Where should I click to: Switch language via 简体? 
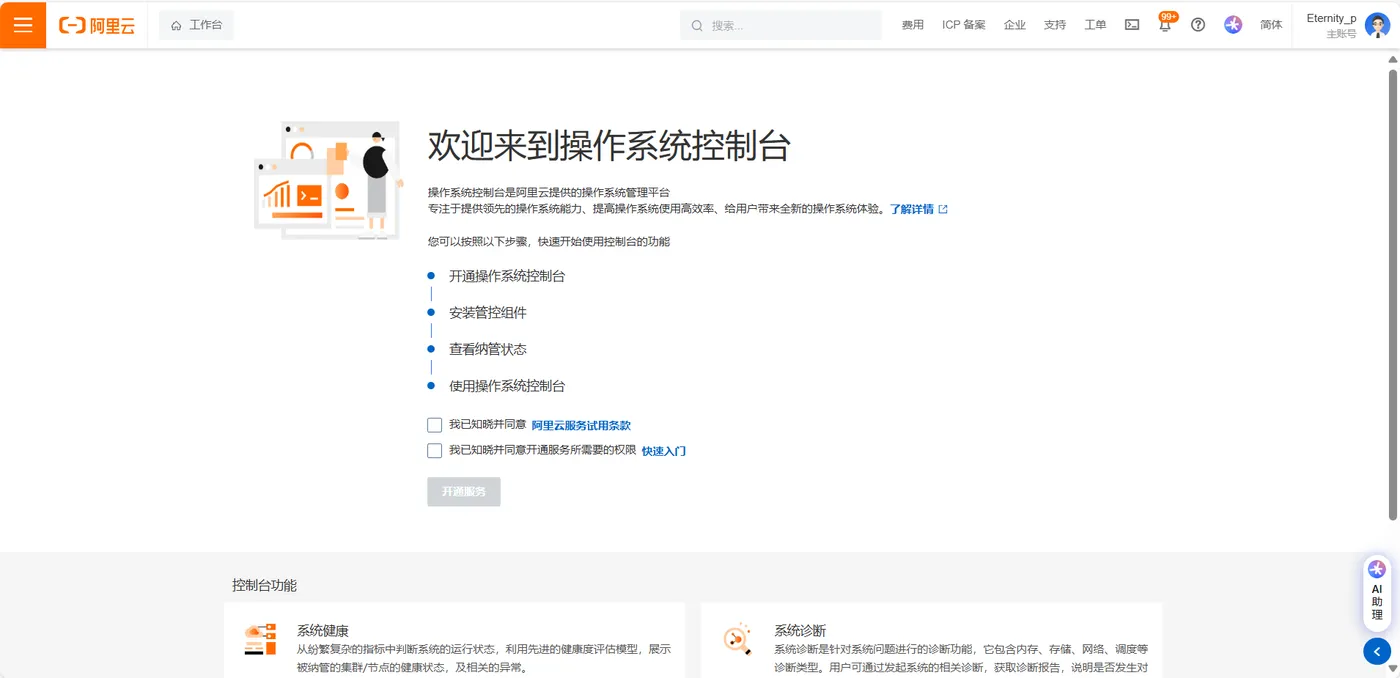pos(1271,25)
